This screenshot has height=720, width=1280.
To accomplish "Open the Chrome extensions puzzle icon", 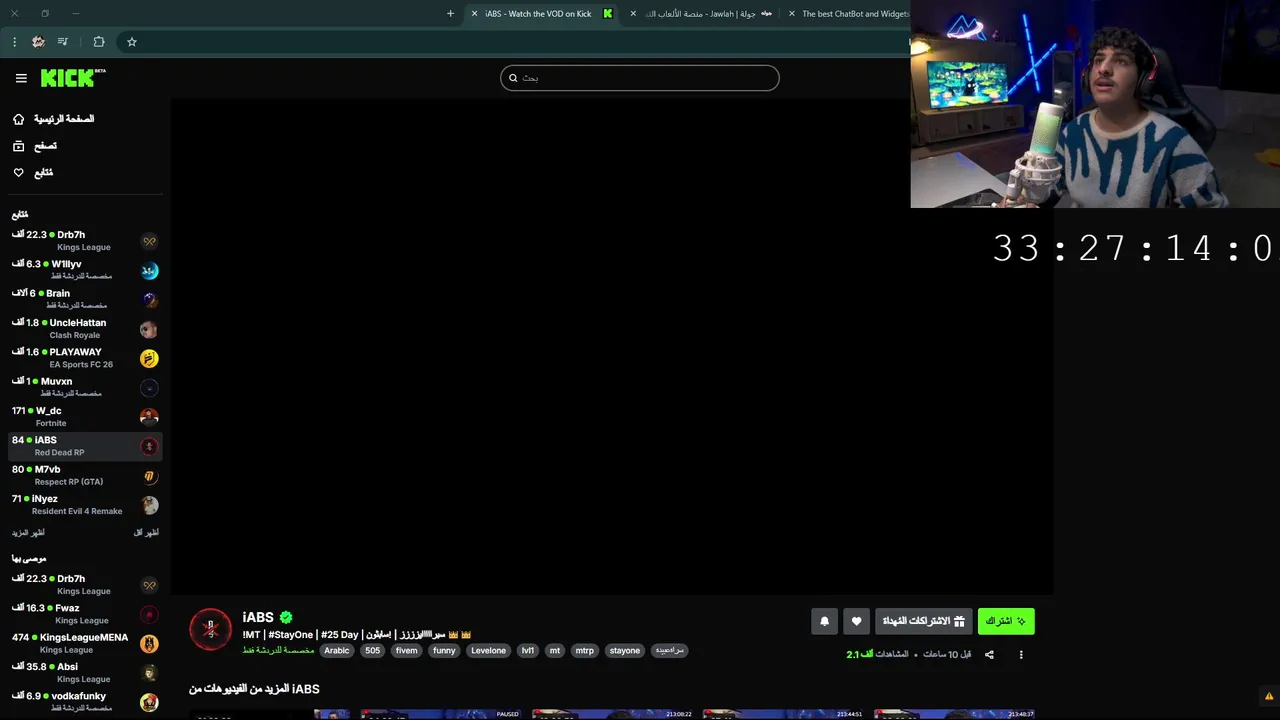I will click(99, 42).
